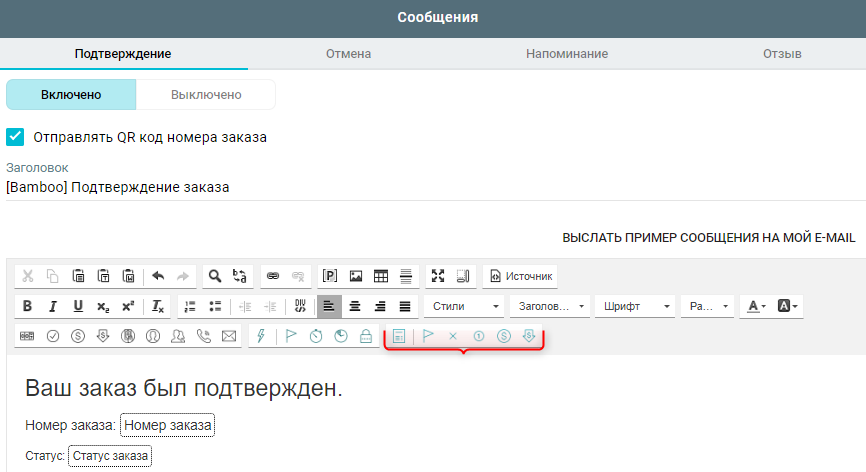The image size is (866, 472).
Task: Click the single person avatar icon
Action: 153,336
